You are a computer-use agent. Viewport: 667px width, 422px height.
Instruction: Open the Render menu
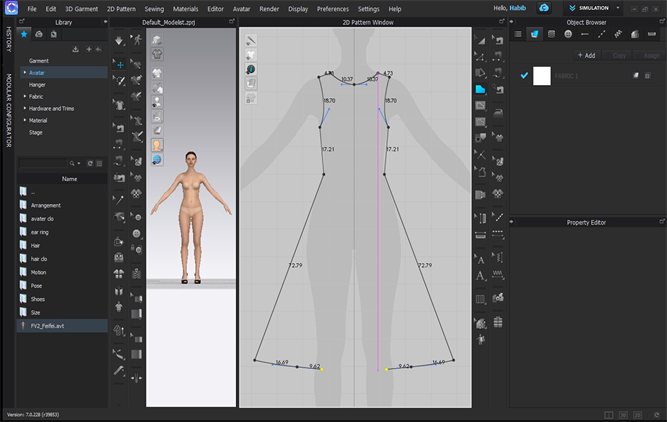pos(269,9)
